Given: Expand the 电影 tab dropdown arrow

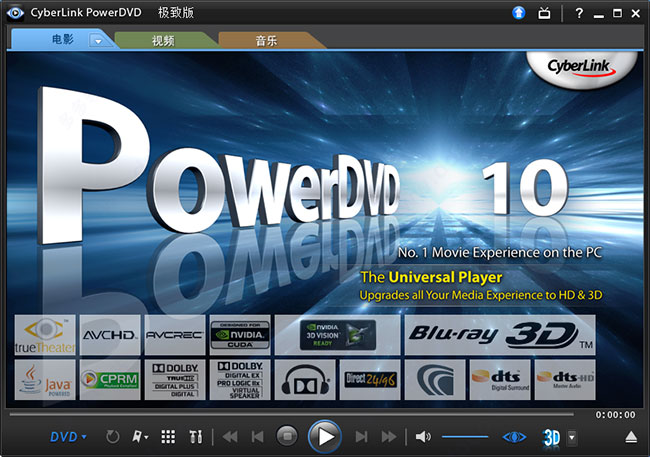Looking at the screenshot, I should click(98, 41).
